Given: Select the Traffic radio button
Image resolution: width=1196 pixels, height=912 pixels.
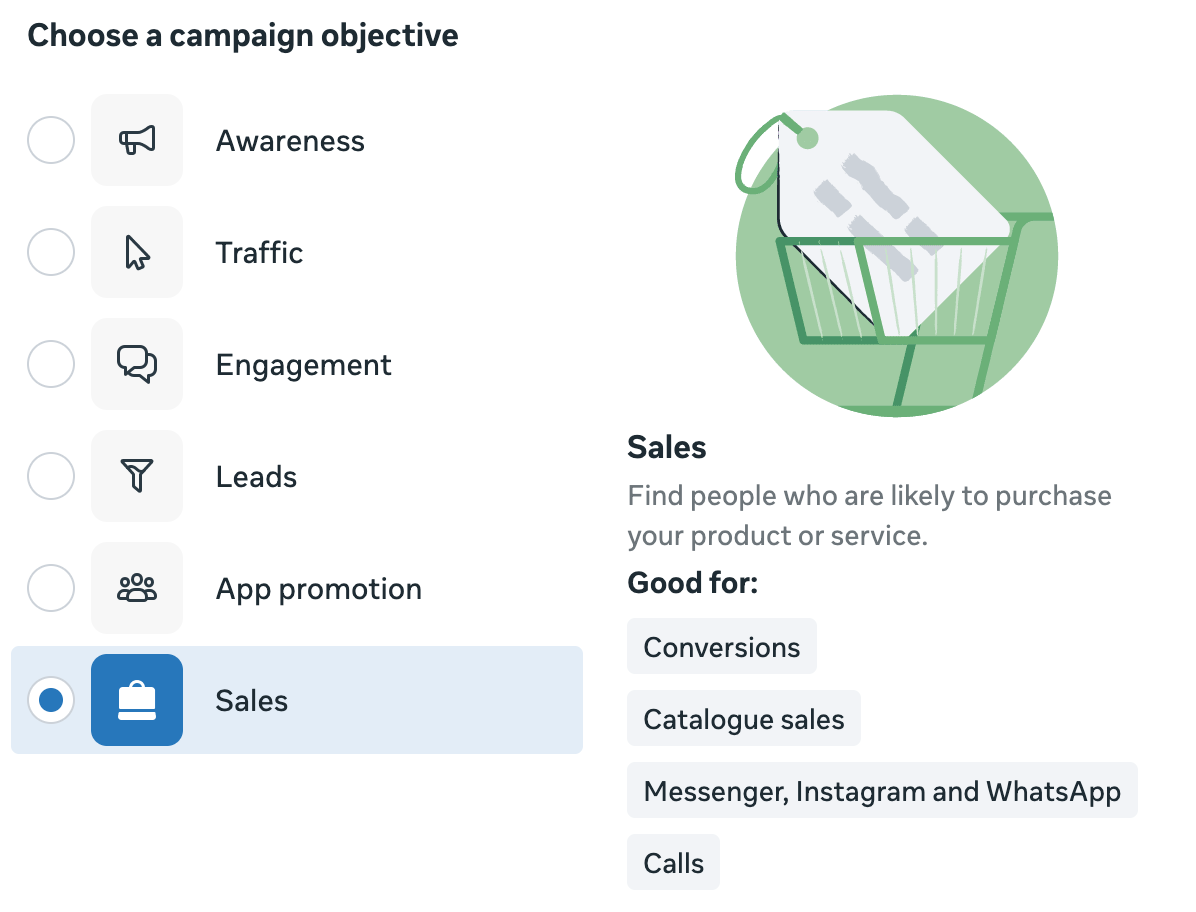Looking at the screenshot, I should click(x=50, y=252).
